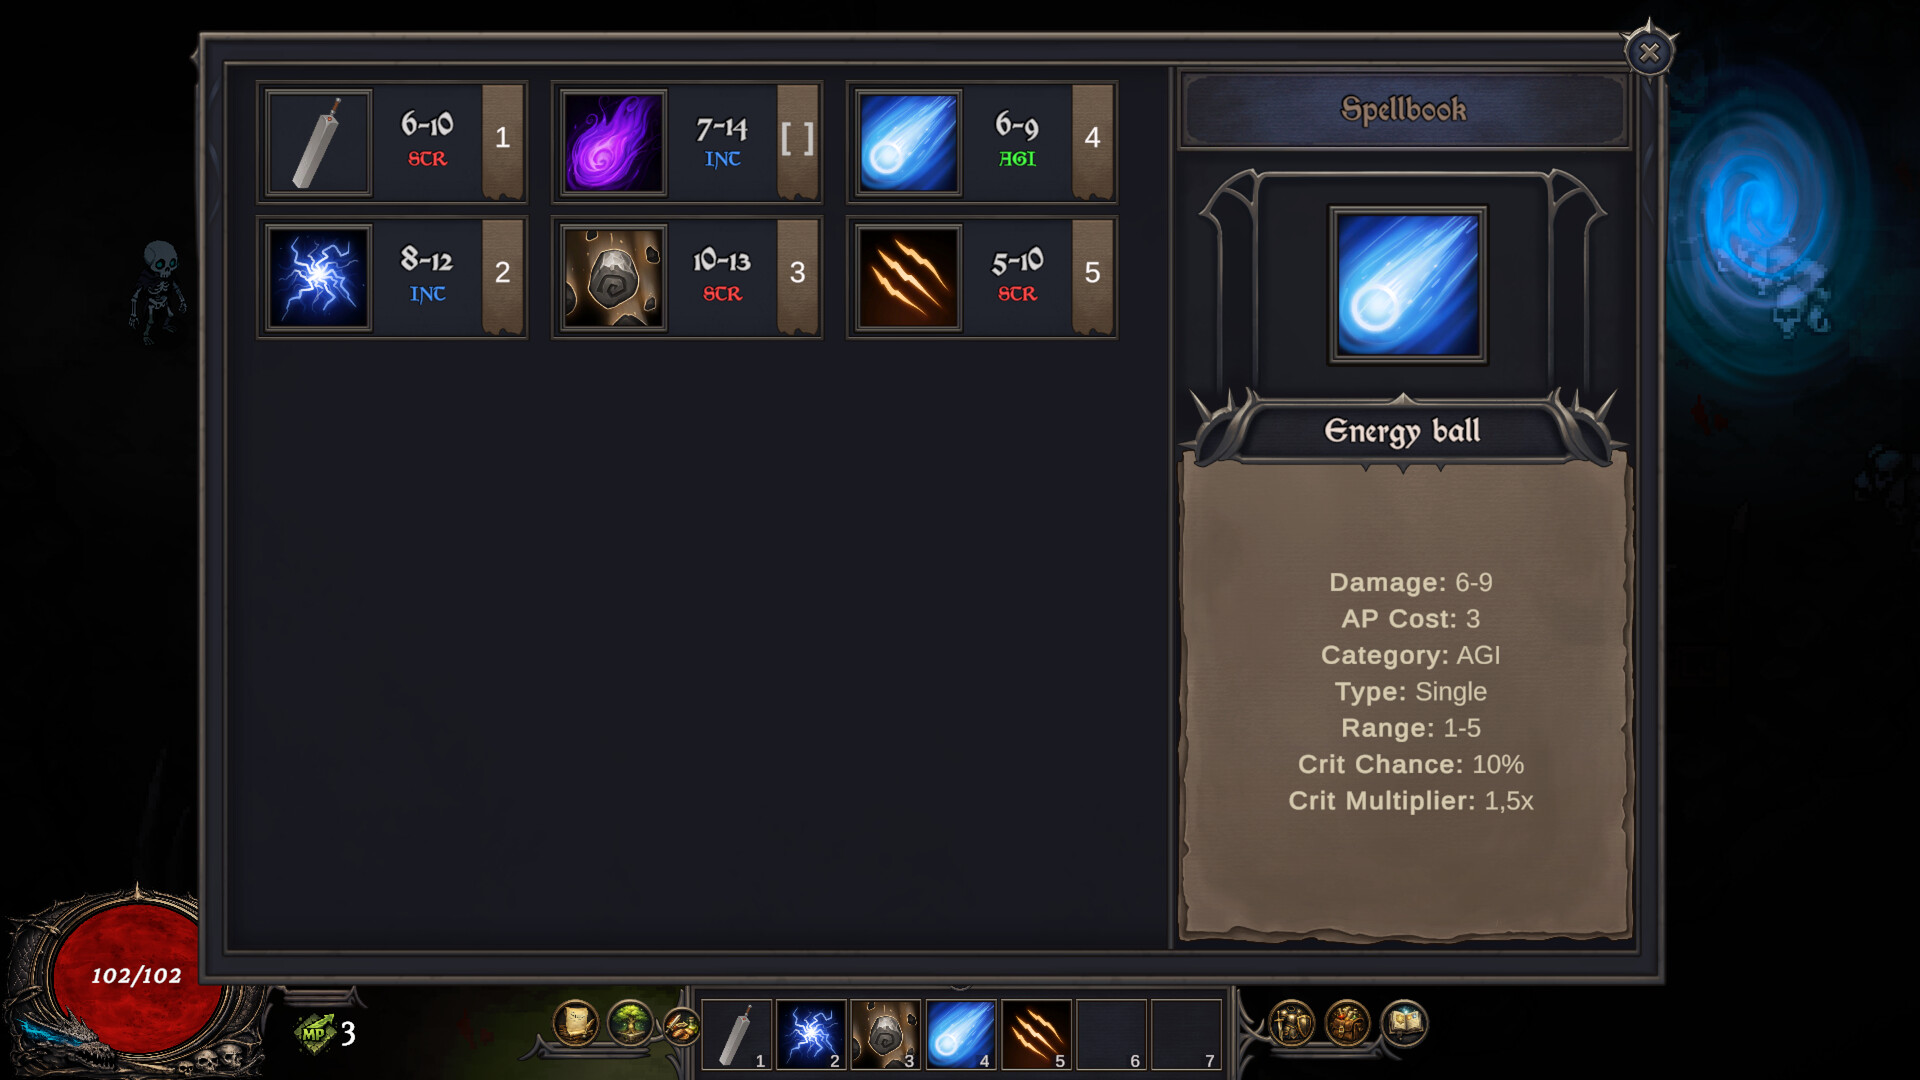Open the skill tree icon
This screenshot has height=1080, width=1920.
[630, 1023]
